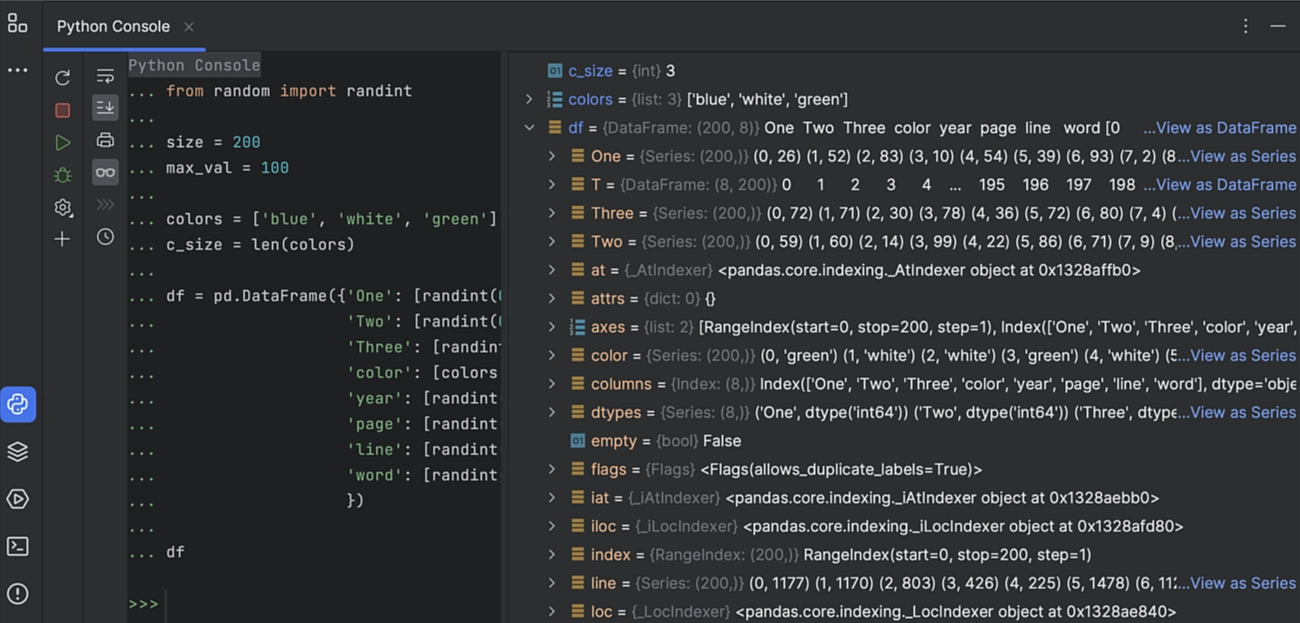
Task: Click the 'size = 200' code line
Action: click(x=213, y=142)
